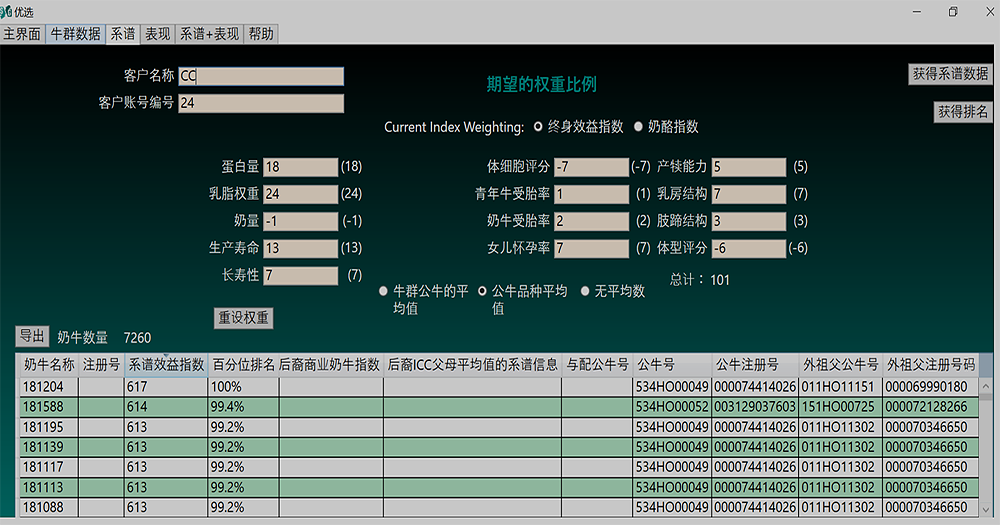This screenshot has width=1000, height=525.
Task: Open the 系谱+表现 tab
Action: coord(209,33)
